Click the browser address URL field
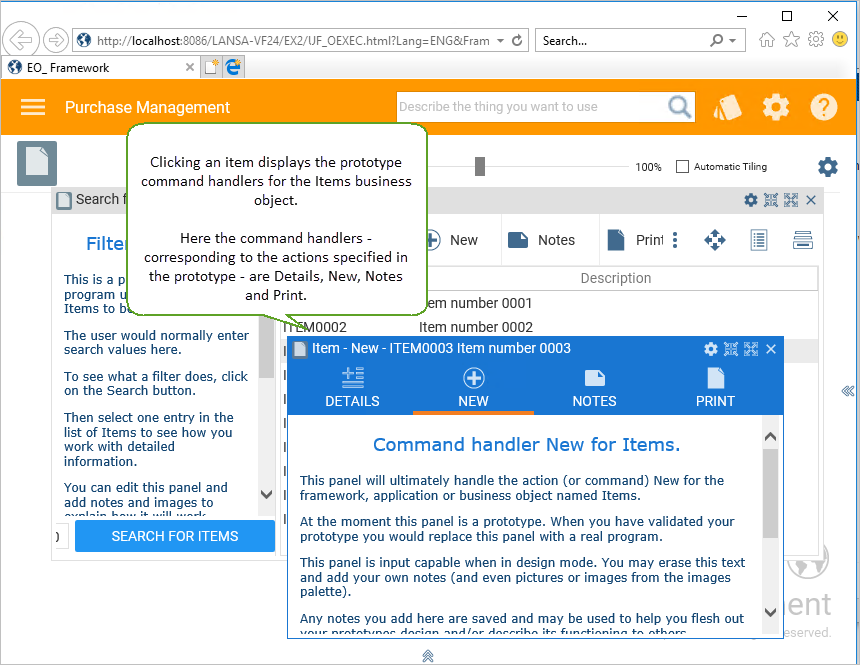This screenshot has height=665, width=860. (293, 41)
